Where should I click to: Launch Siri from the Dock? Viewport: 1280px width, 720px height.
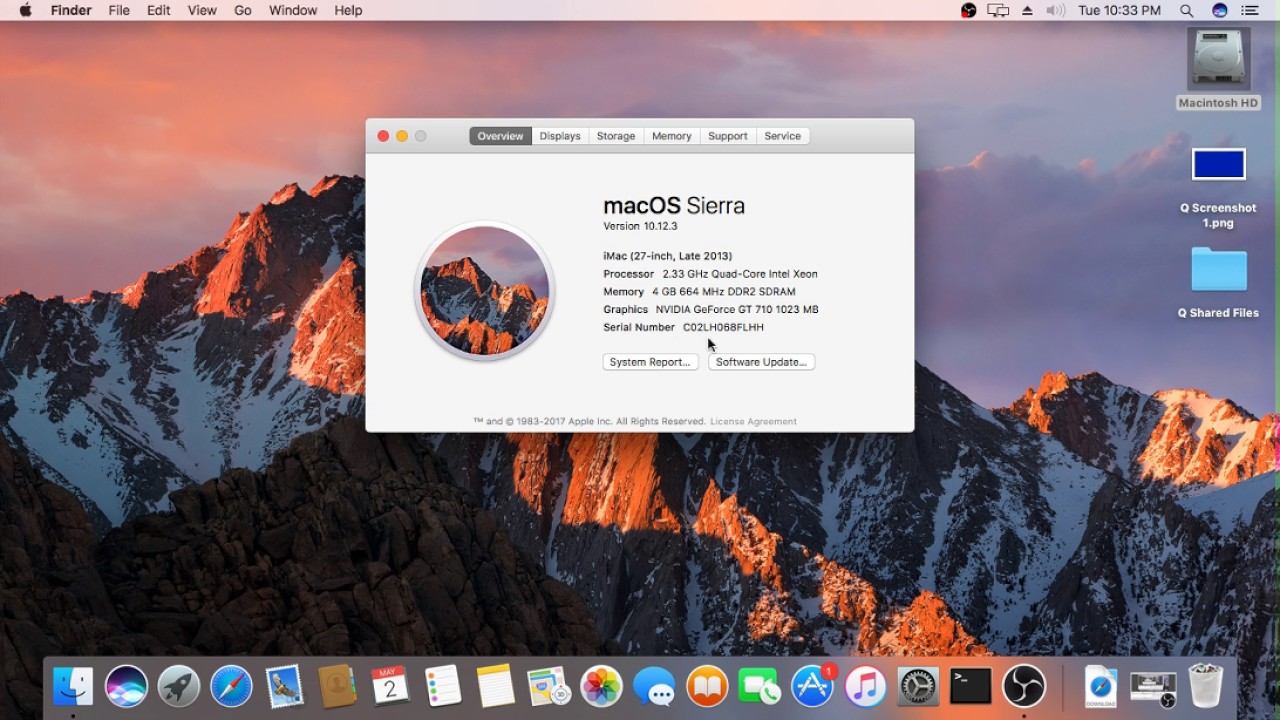pyautogui.click(x=126, y=686)
